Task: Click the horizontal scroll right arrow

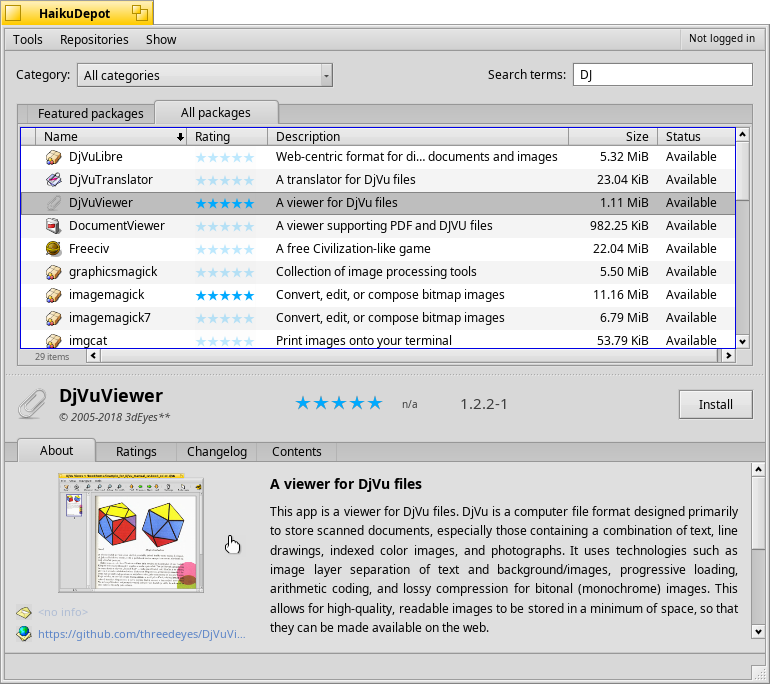Action: (728, 356)
